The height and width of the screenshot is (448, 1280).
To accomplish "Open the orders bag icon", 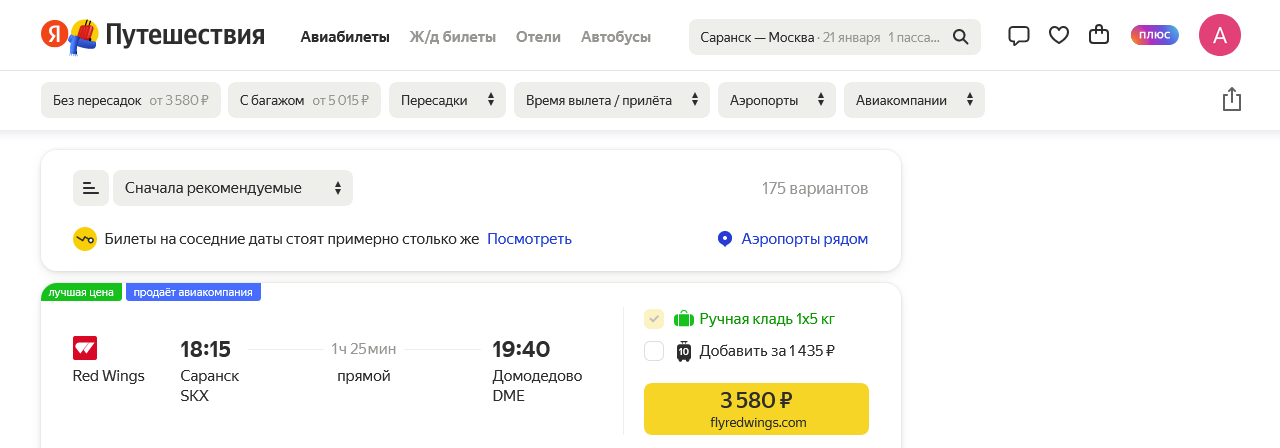I will tap(1099, 36).
